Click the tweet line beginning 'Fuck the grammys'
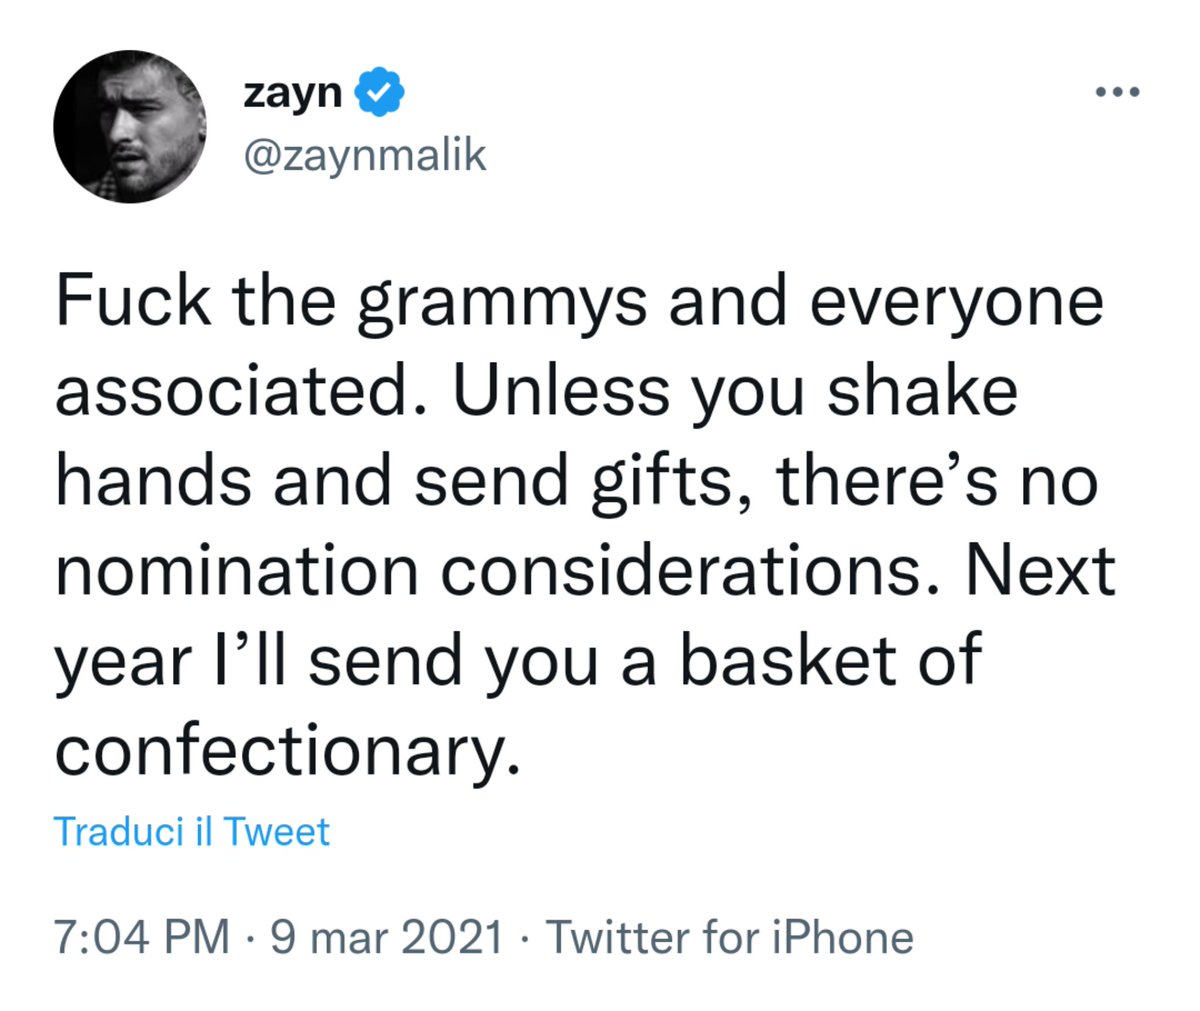Screen dimensions: 1200x1011 (580, 302)
